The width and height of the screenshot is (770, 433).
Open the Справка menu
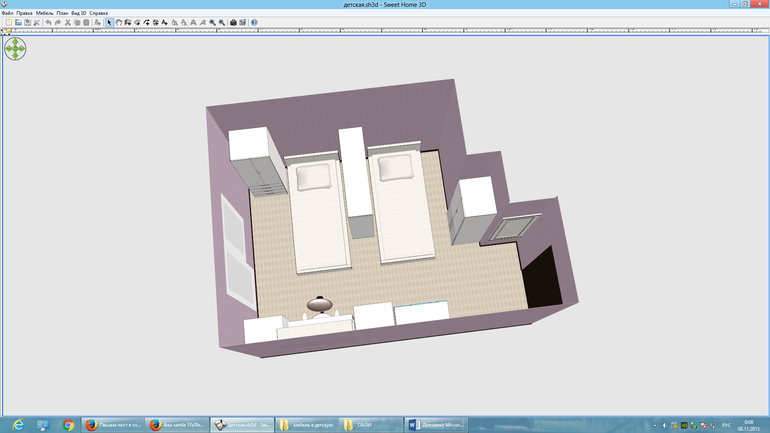click(99, 13)
